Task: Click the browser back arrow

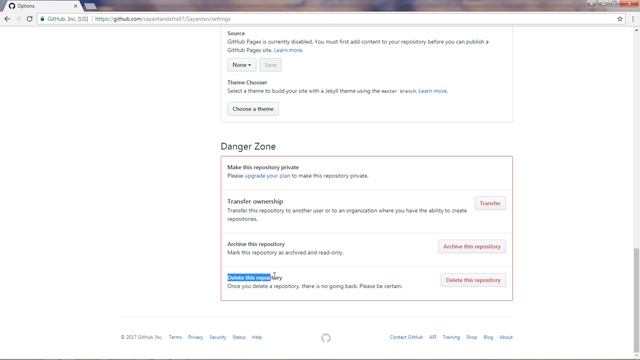Action: pyautogui.click(x=7, y=19)
